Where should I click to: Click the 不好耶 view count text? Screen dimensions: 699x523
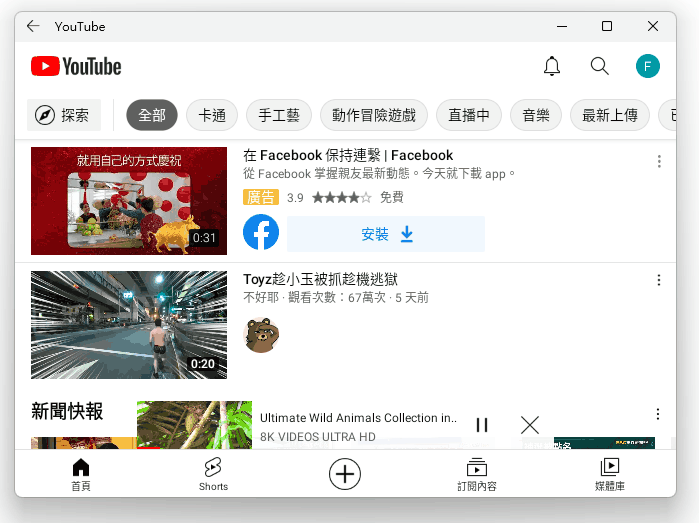[x=336, y=297]
